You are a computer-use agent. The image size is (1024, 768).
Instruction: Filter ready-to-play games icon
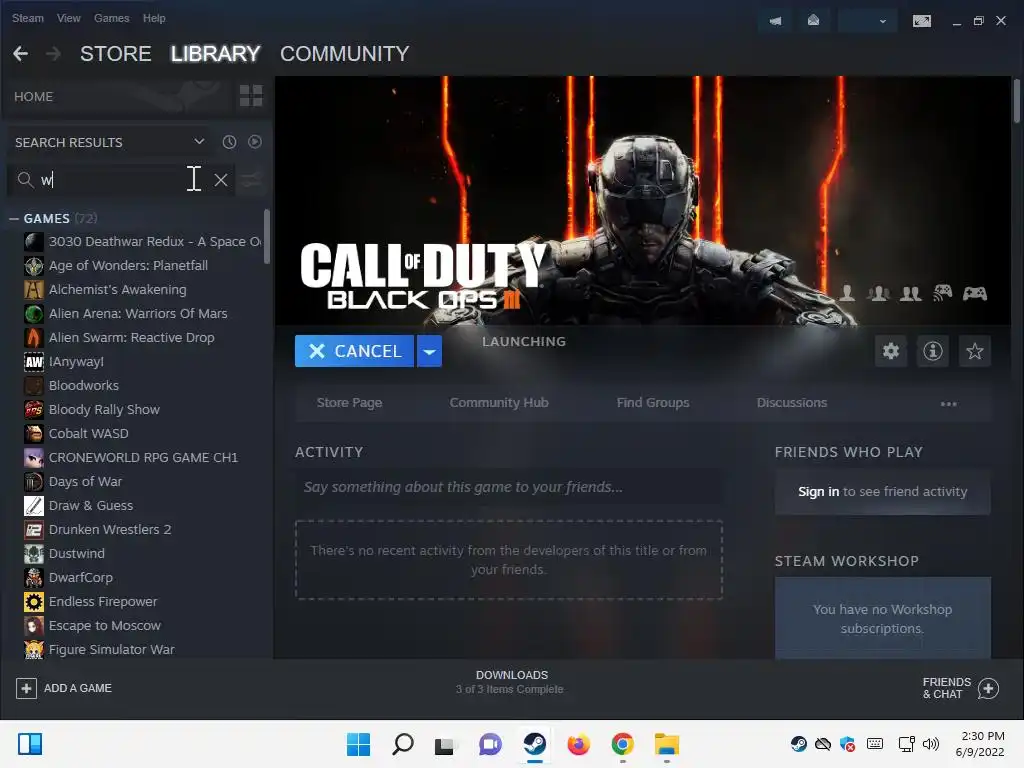[255, 142]
